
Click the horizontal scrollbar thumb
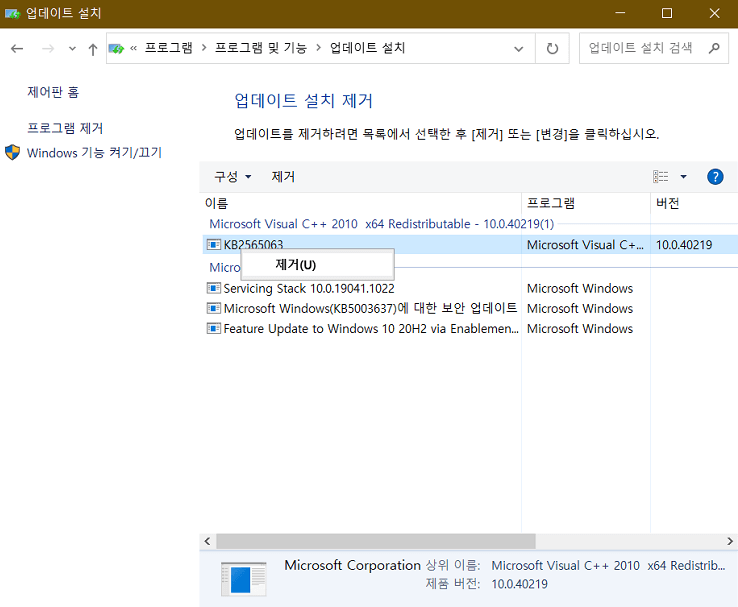click(x=376, y=541)
